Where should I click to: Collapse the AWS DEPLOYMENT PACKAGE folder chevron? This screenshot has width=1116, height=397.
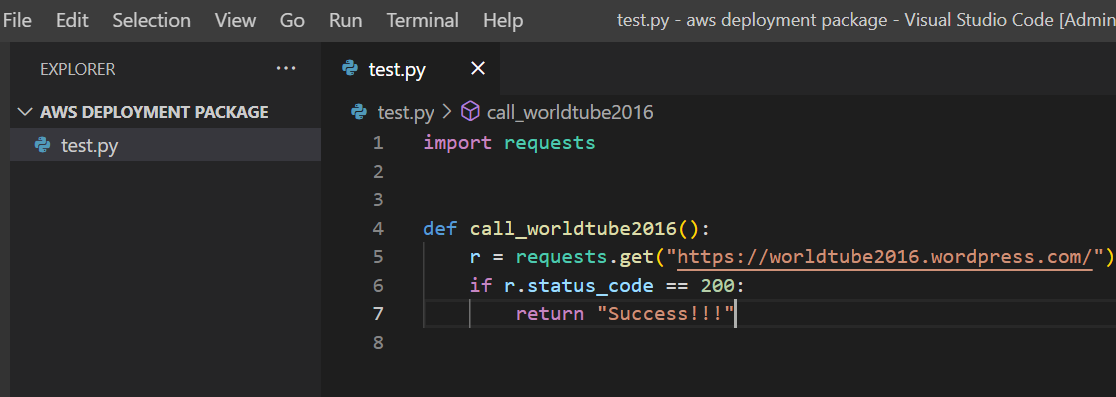pos(26,112)
